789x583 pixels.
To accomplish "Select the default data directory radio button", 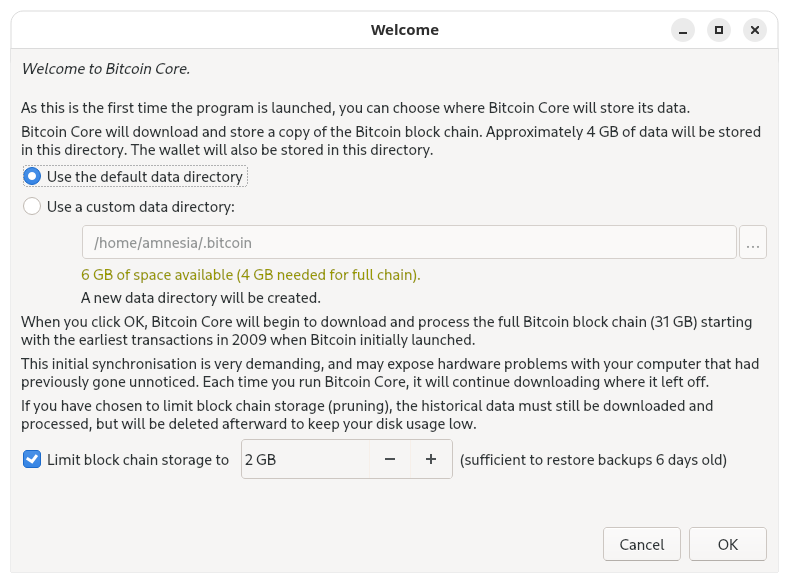I will pyautogui.click(x=32, y=177).
